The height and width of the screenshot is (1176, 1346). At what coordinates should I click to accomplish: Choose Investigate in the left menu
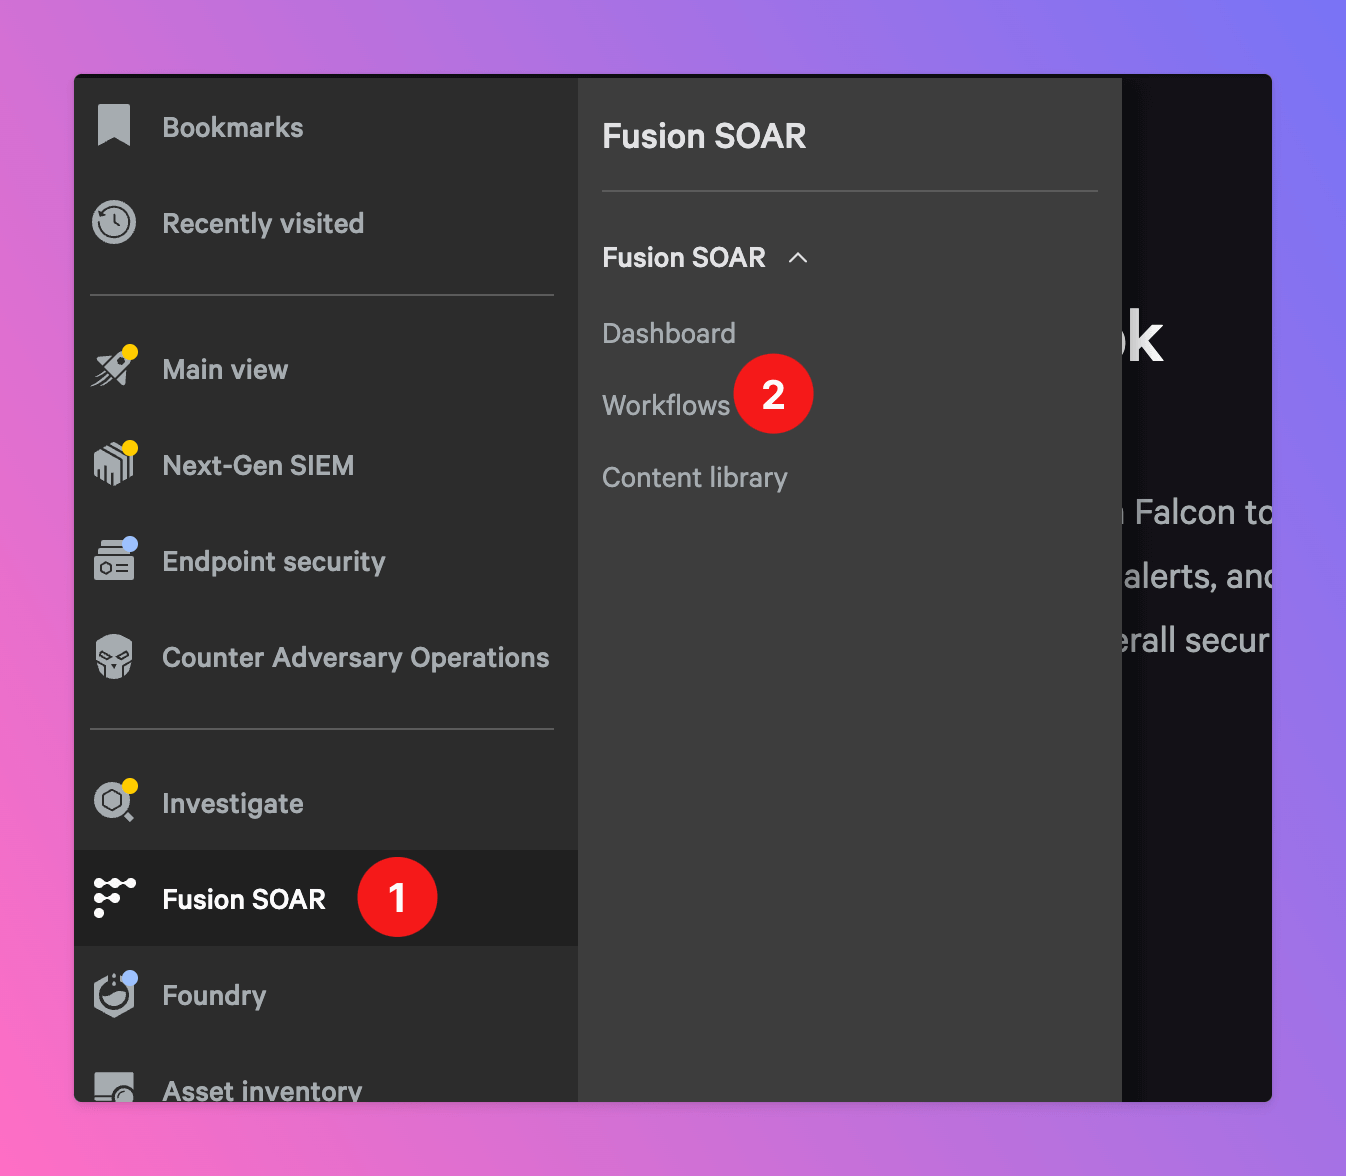coord(233,803)
